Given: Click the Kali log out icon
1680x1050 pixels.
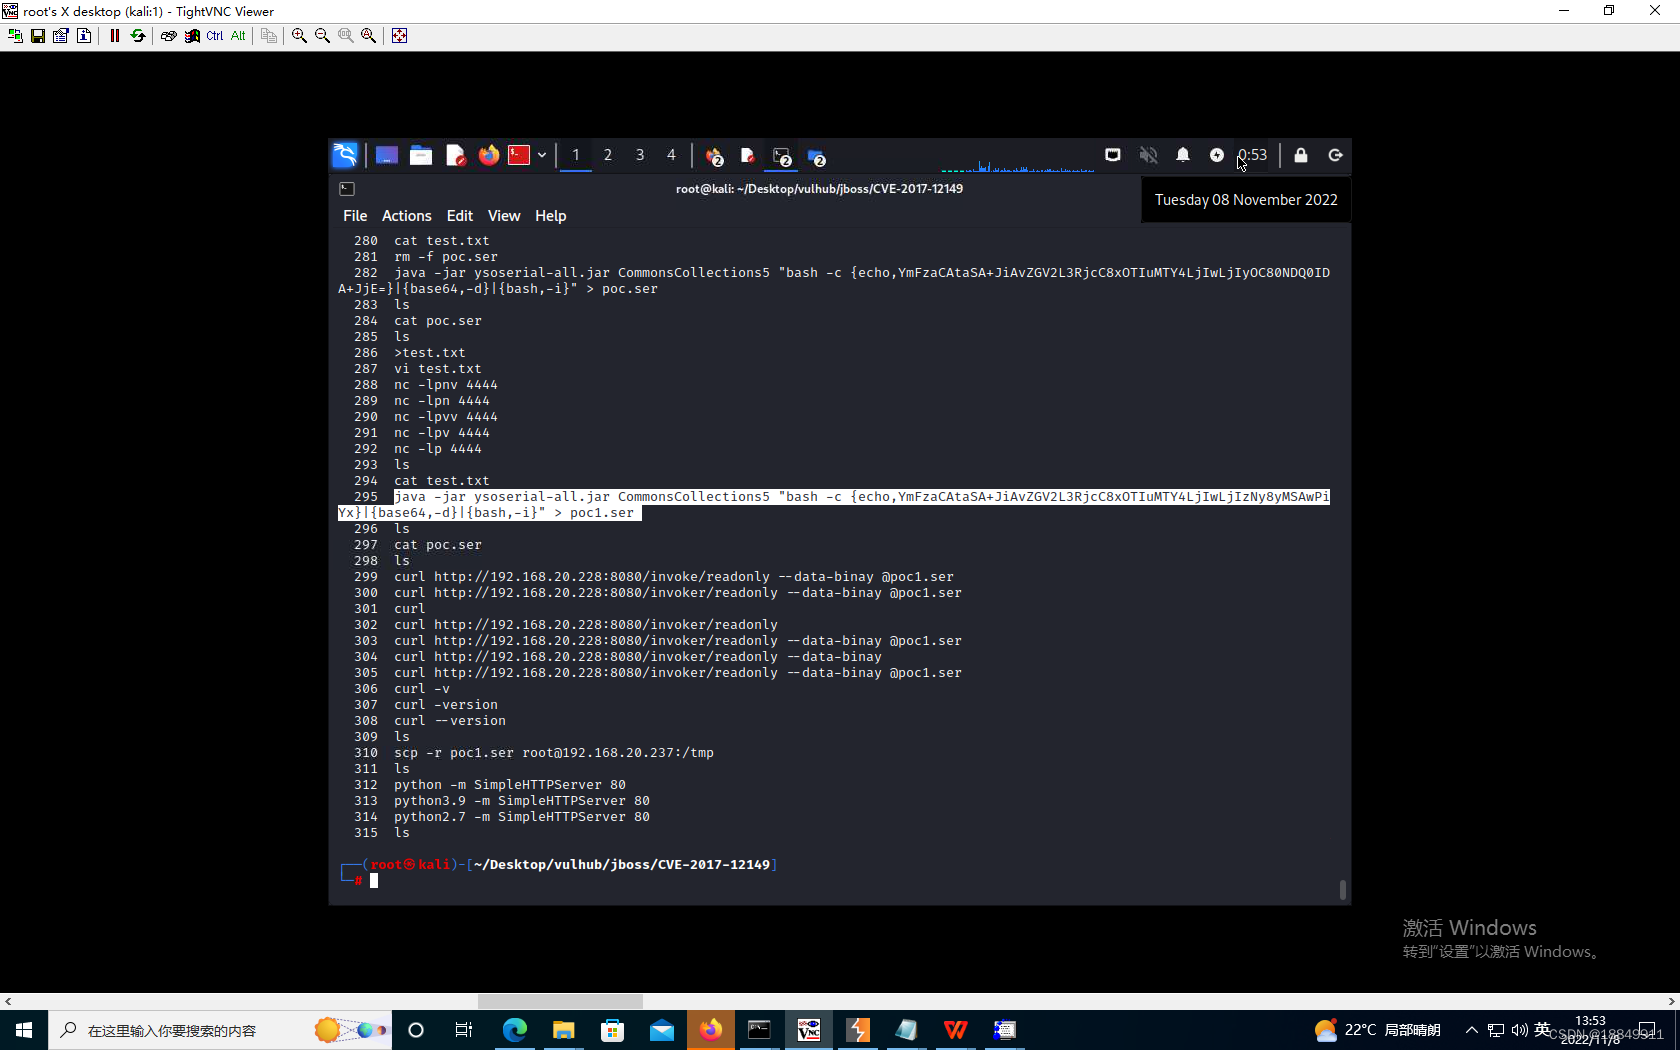Looking at the screenshot, I should tap(1335, 155).
